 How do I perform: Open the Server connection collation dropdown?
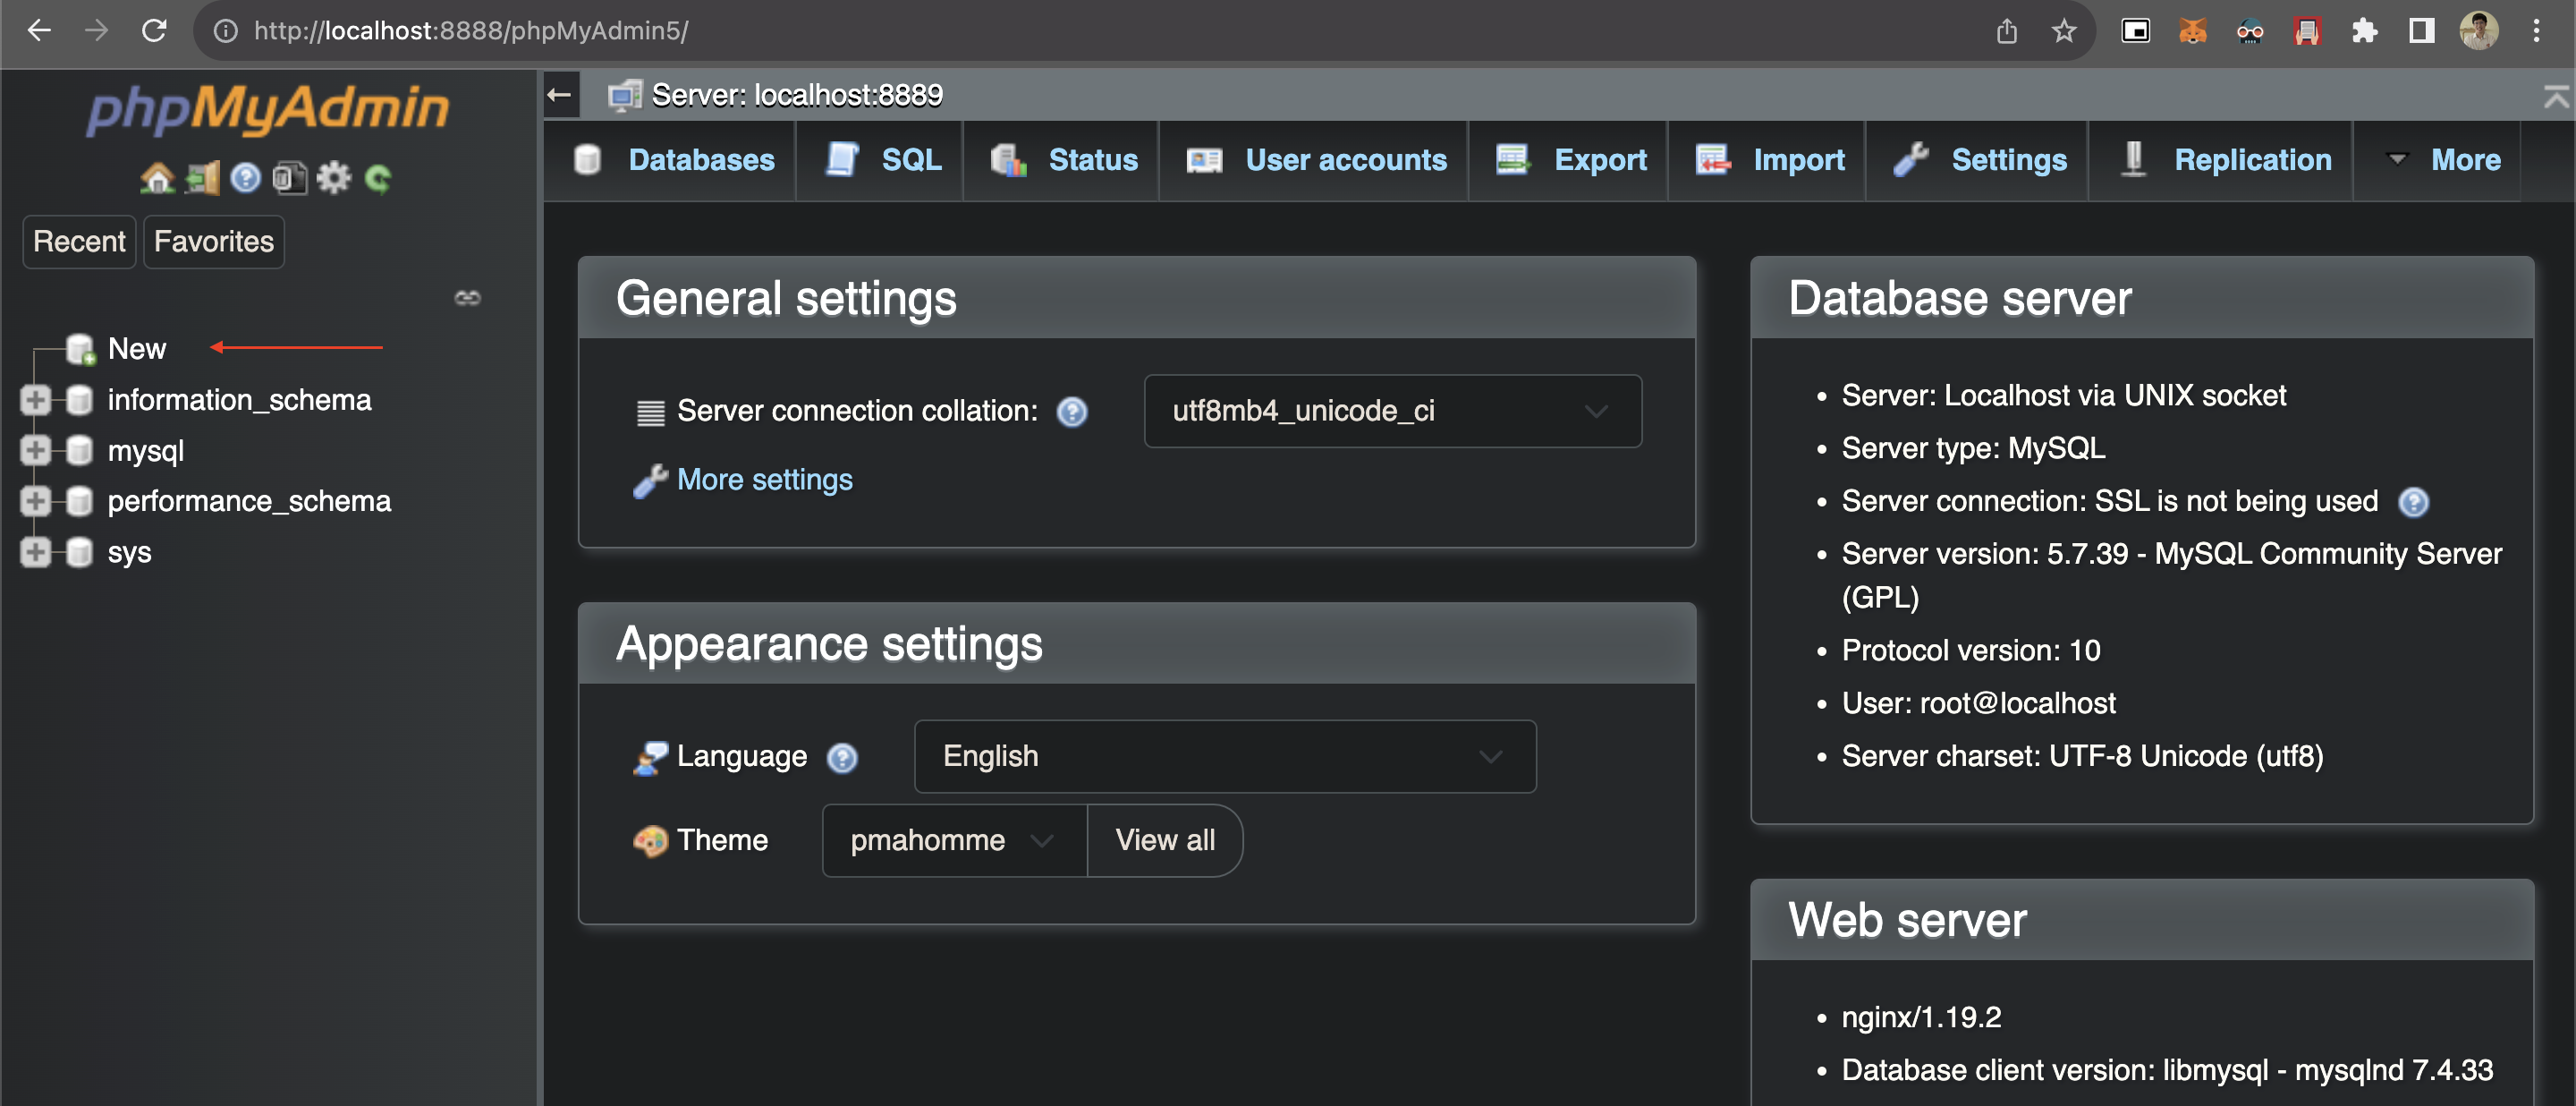pyautogui.click(x=1392, y=411)
